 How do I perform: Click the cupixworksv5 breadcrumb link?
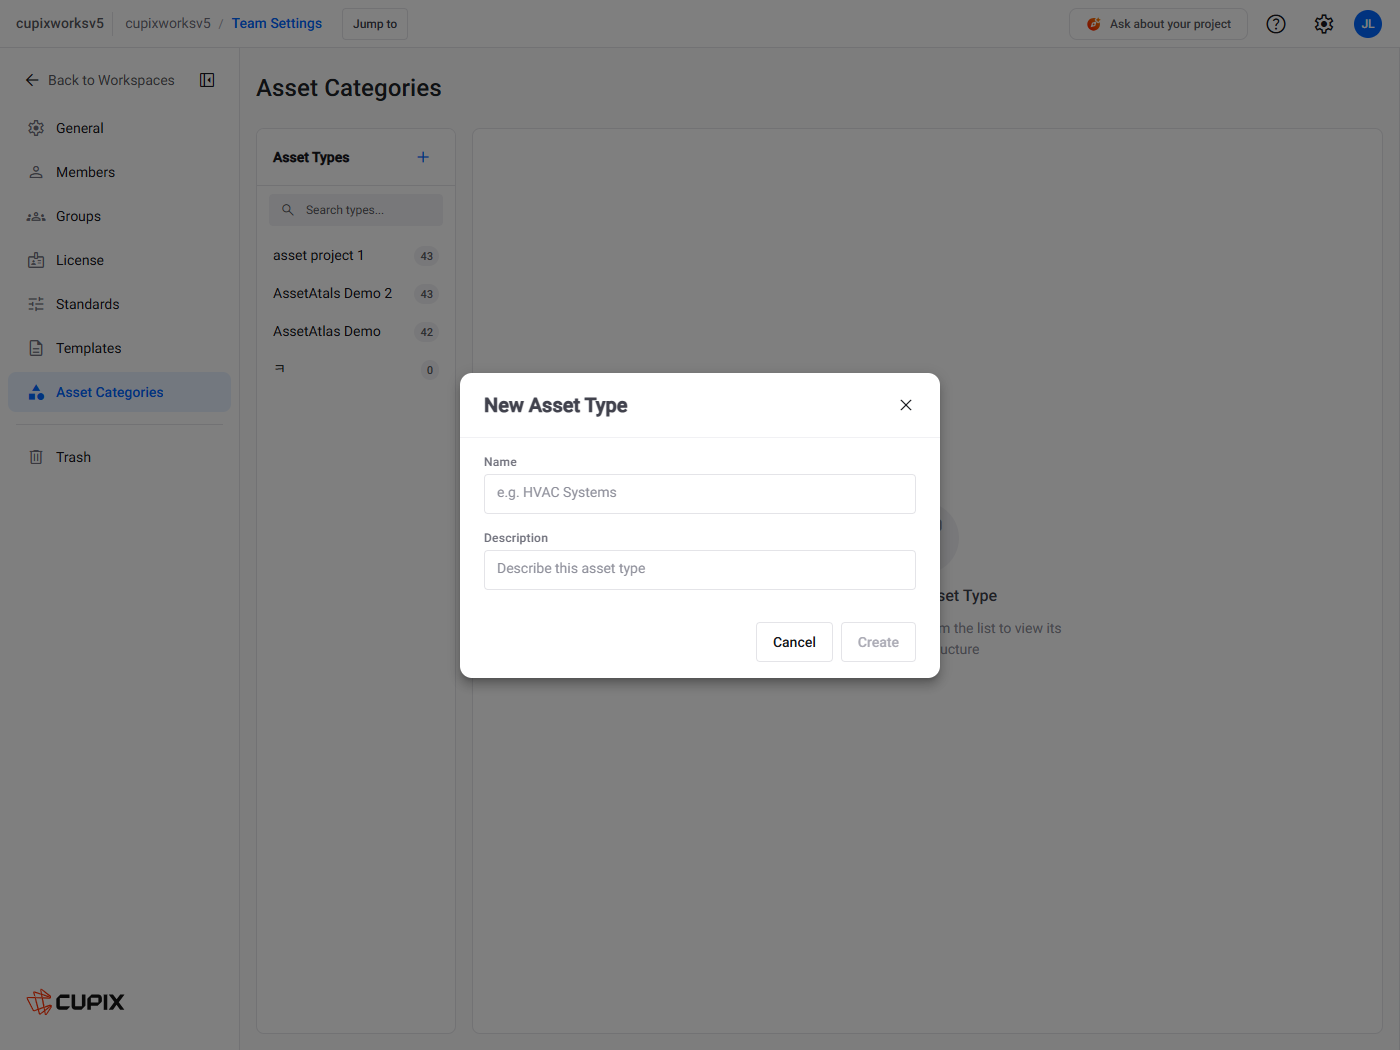(x=168, y=23)
